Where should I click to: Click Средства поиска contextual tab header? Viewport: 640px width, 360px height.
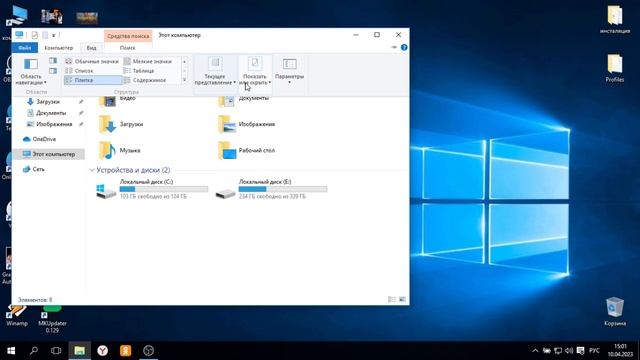coord(128,36)
